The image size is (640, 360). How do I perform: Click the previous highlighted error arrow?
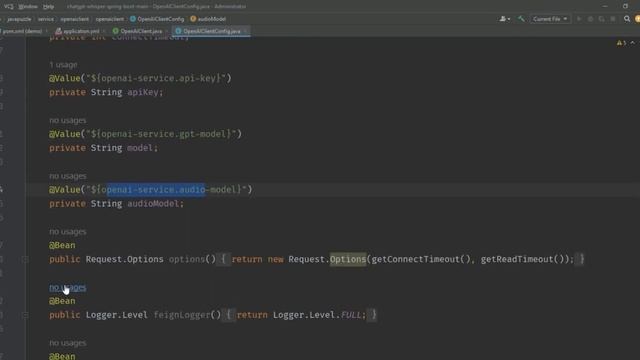[633, 43]
